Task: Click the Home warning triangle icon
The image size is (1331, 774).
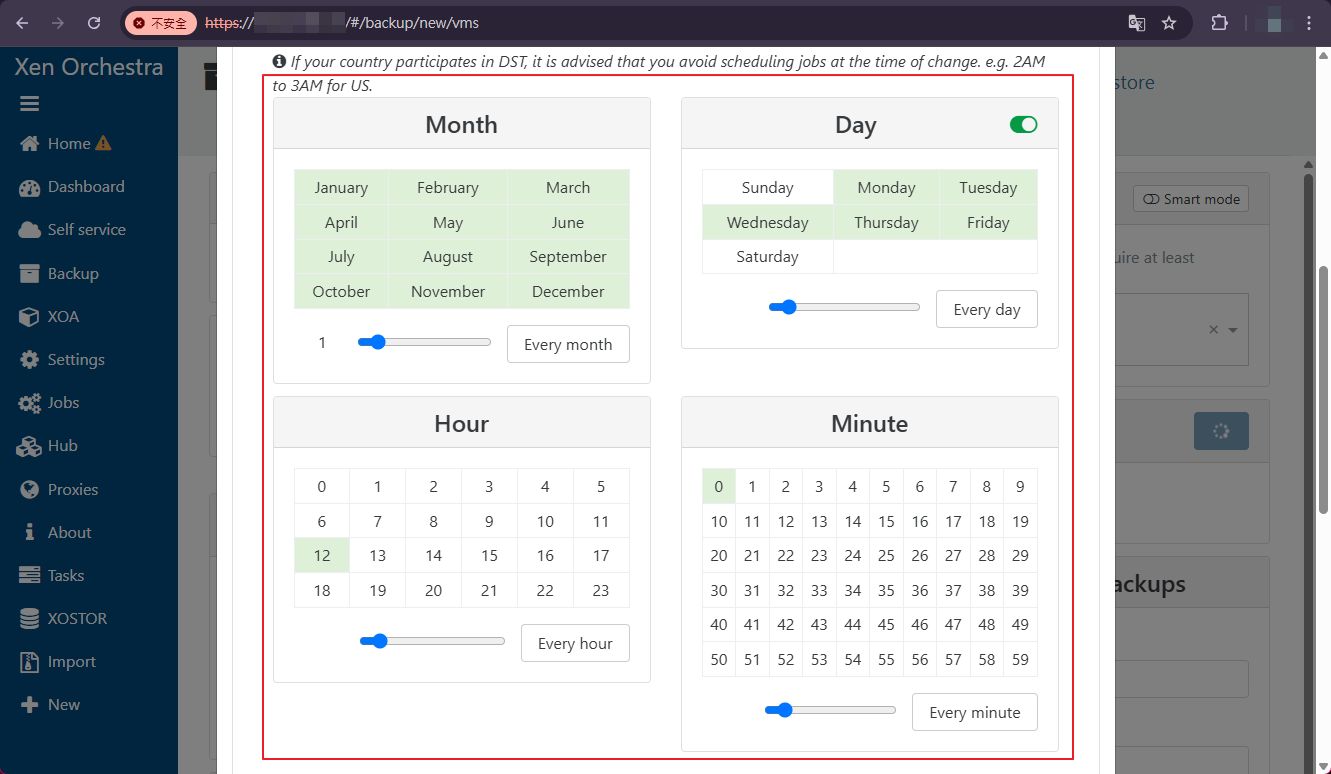Action: pyautogui.click(x=103, y=143)
